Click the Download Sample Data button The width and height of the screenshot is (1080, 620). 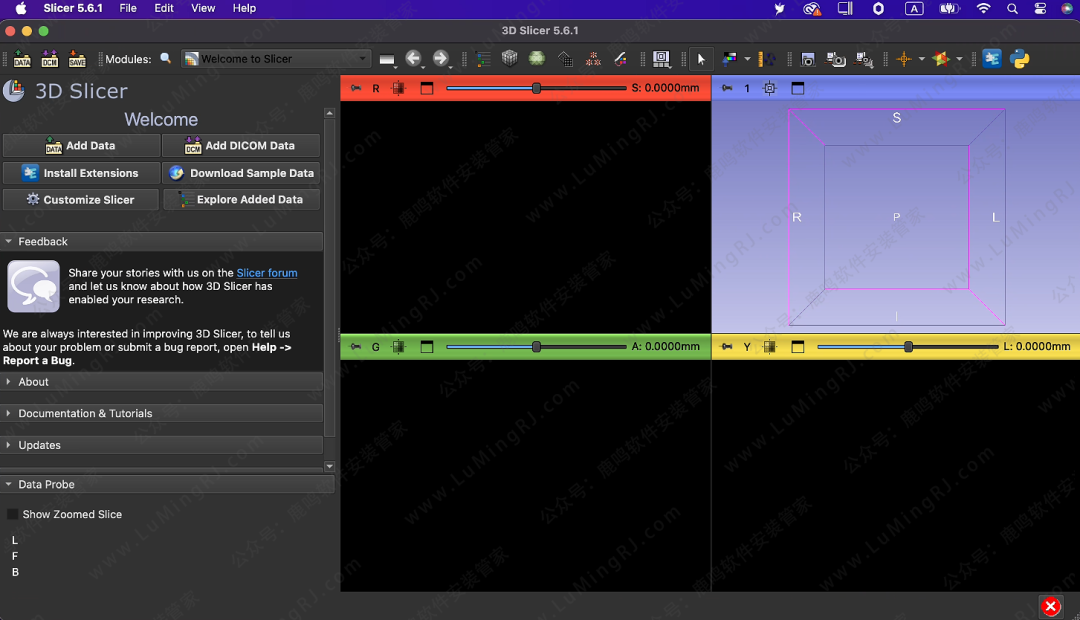(x=241, y=173)
